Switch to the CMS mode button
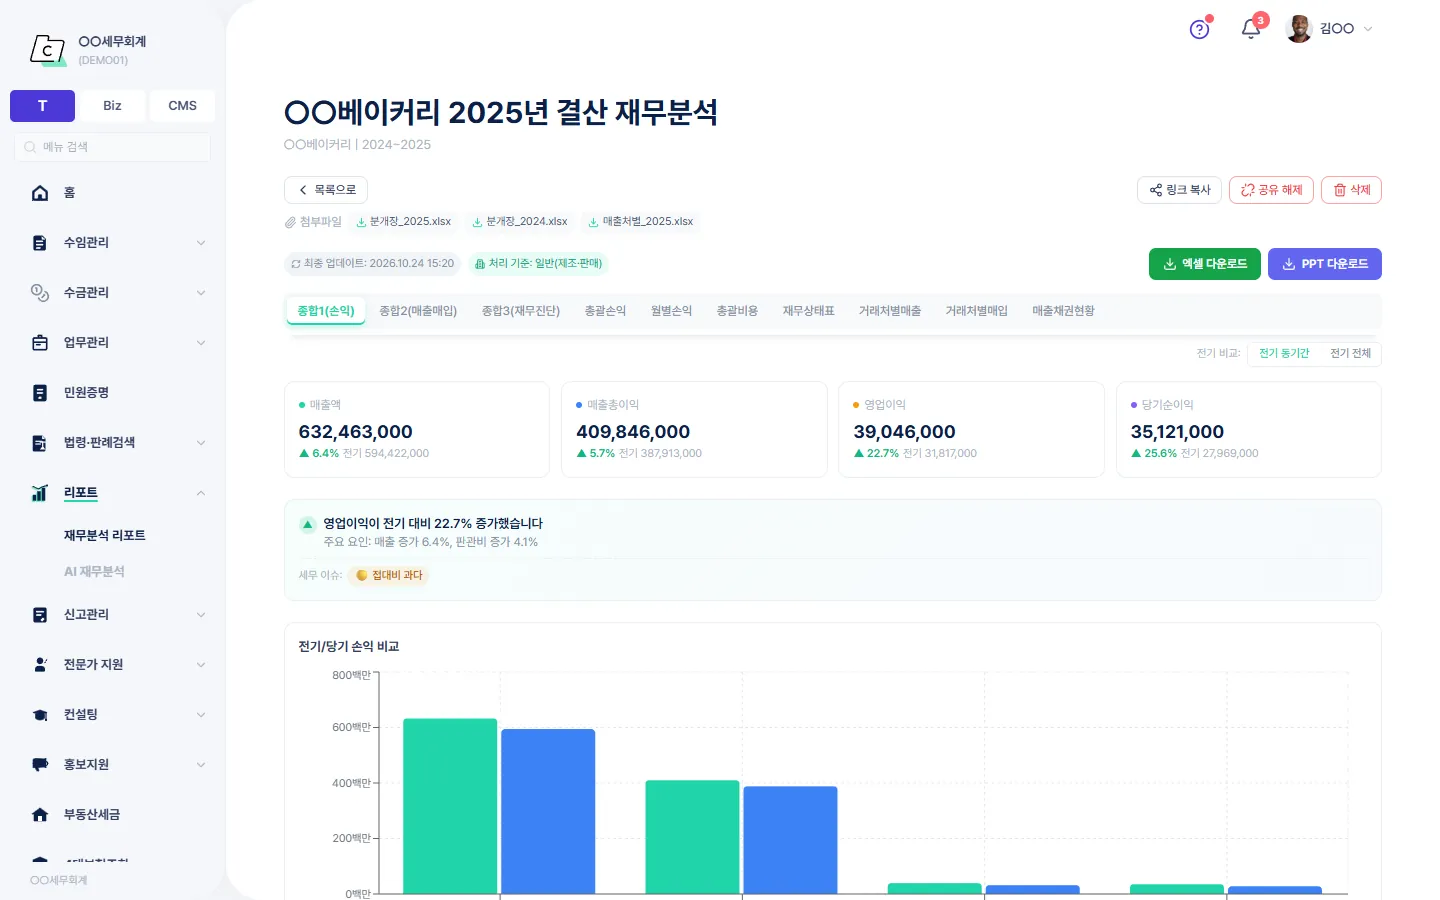 (182, 106)
